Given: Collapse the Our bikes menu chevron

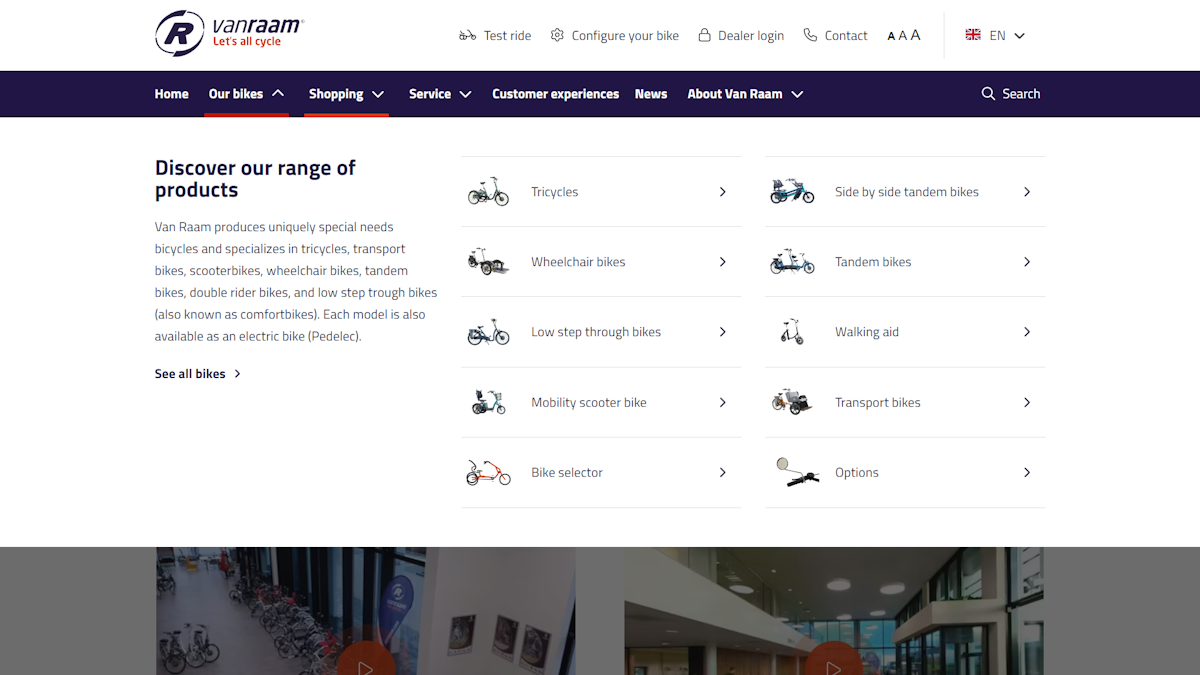Looking at the screenshot, I should (278, 93).
